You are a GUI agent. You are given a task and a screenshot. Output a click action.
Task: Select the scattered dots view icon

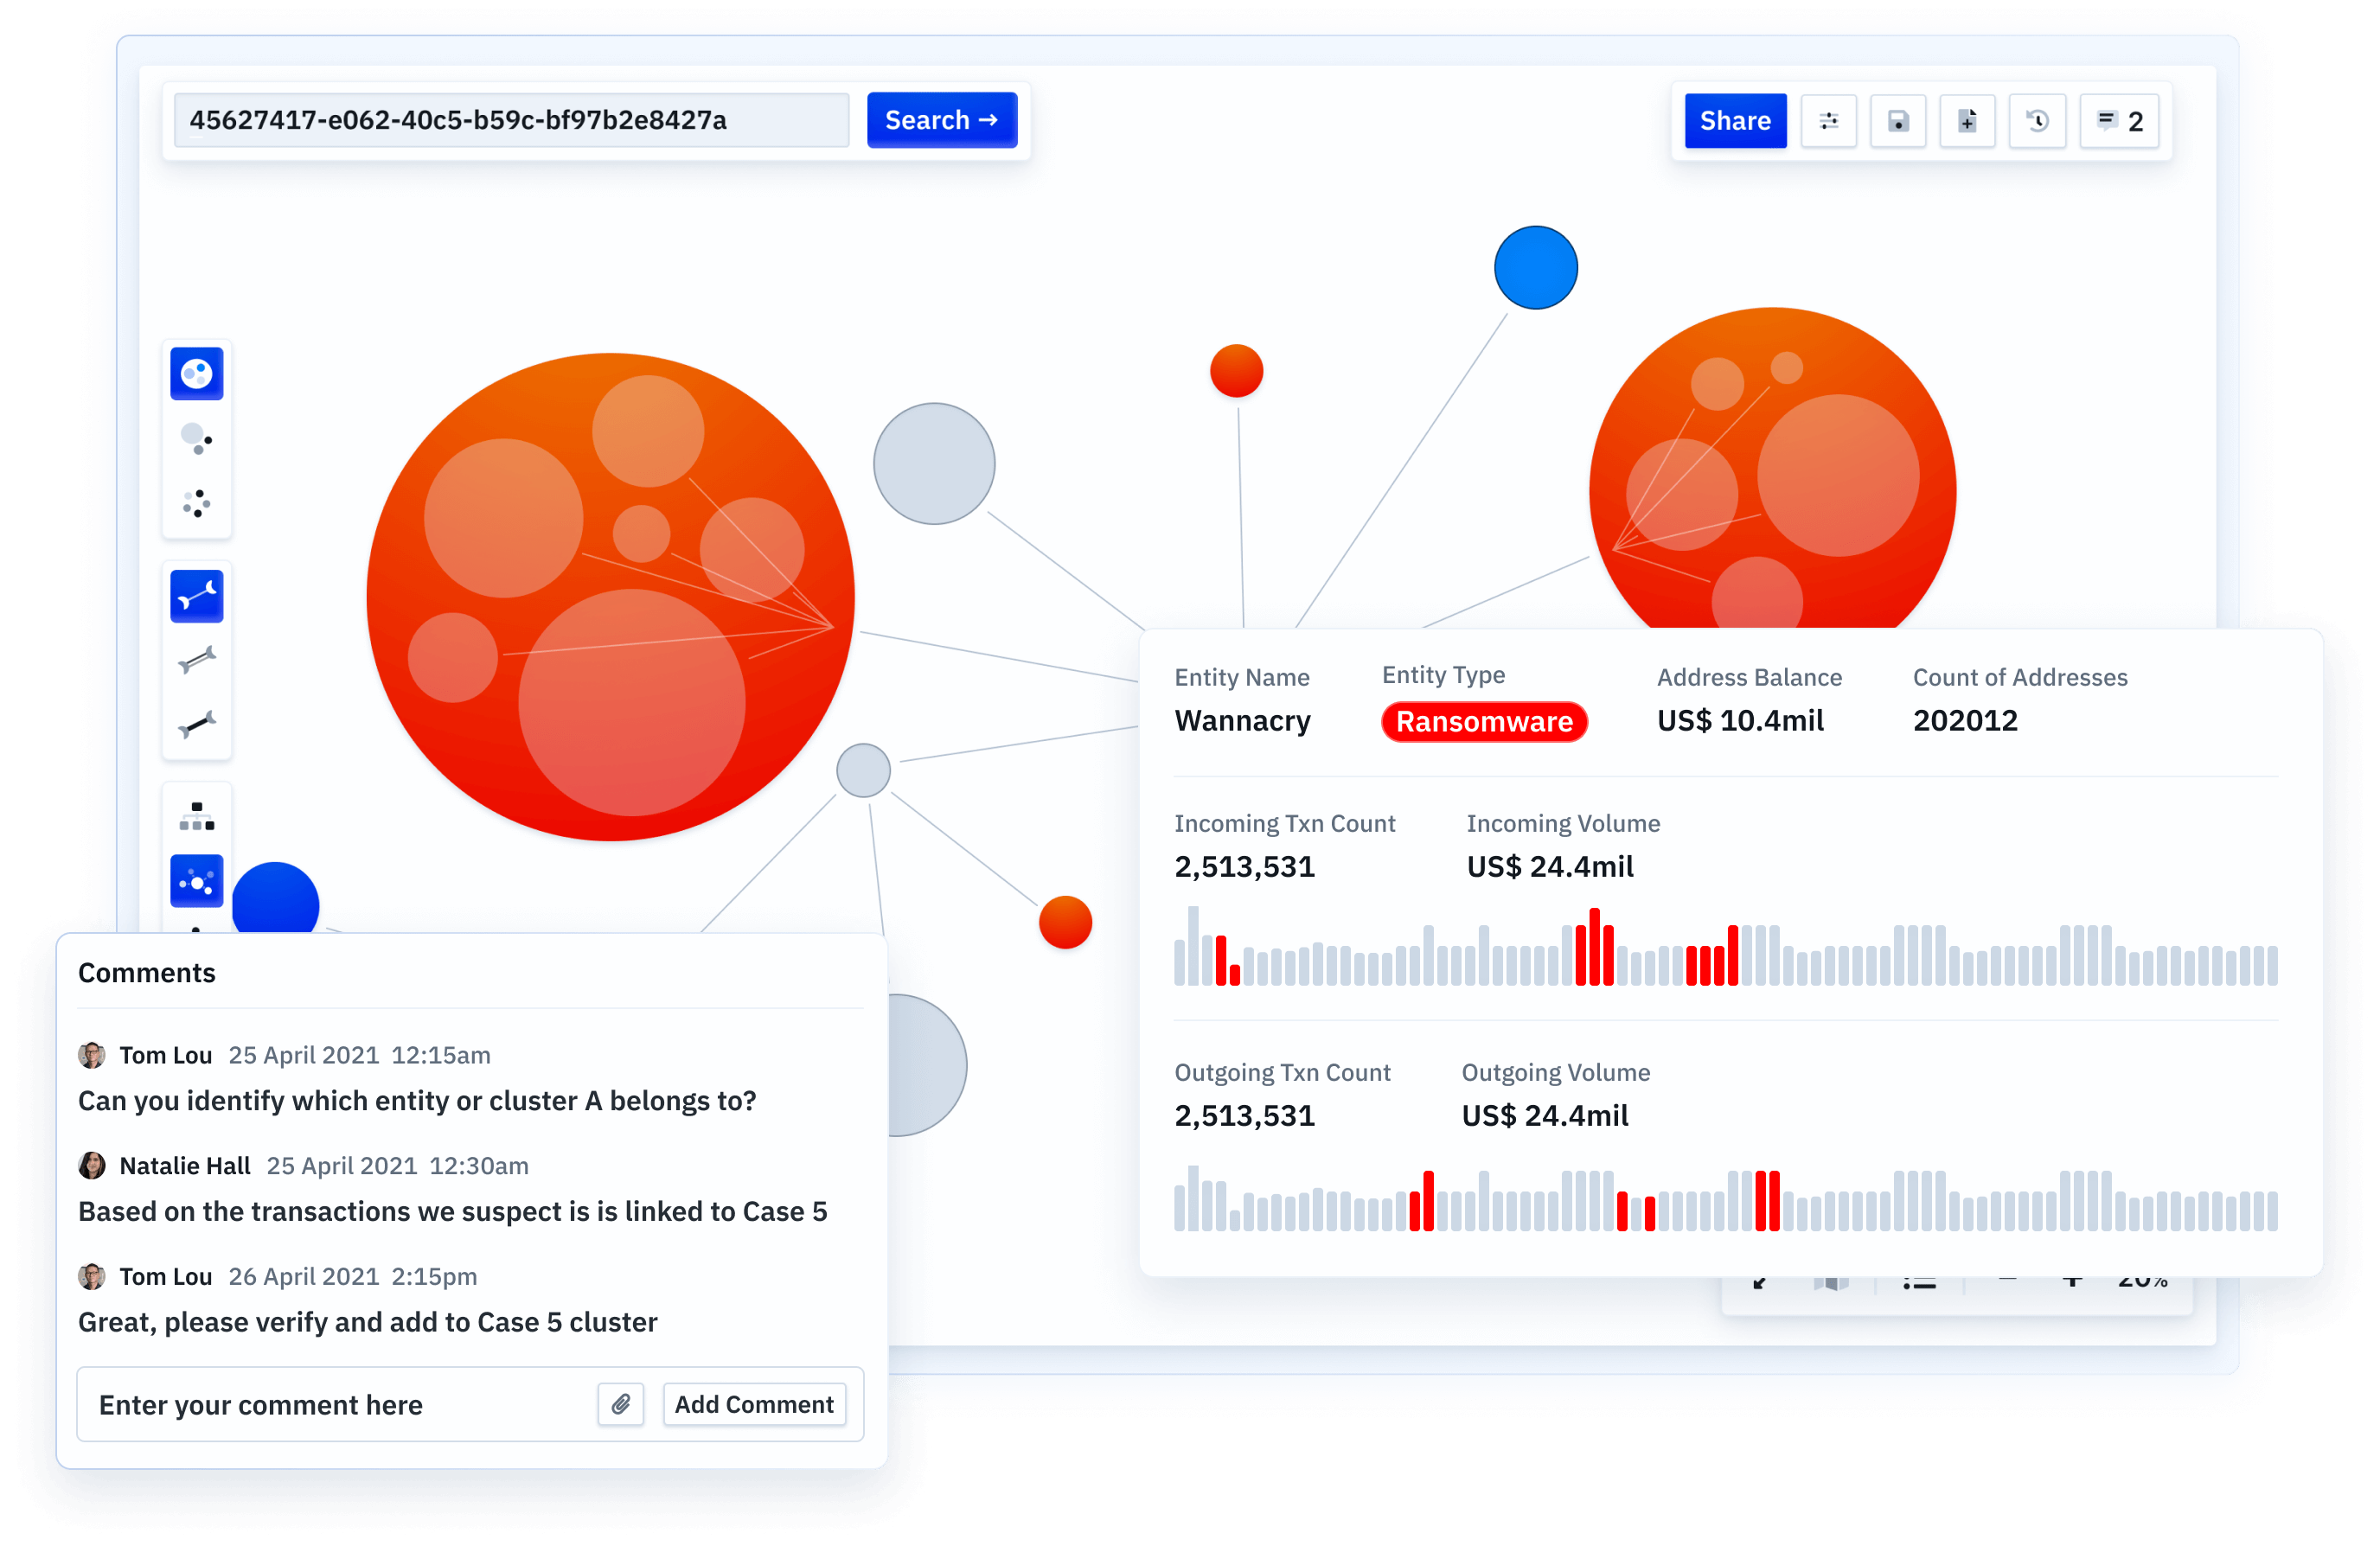[196, 503]
